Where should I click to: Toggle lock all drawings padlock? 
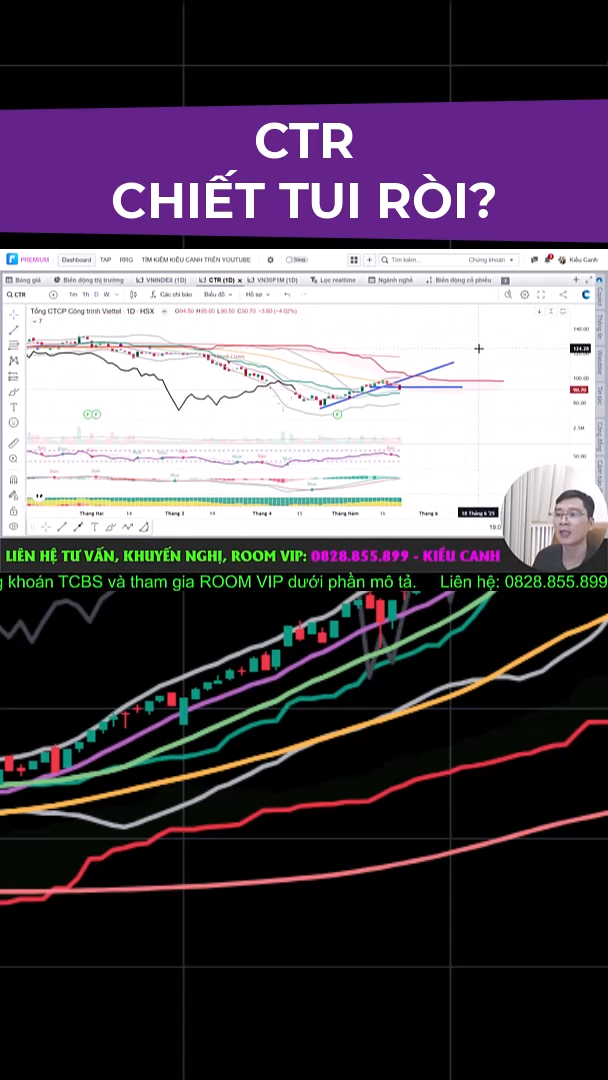click(13, 511)
